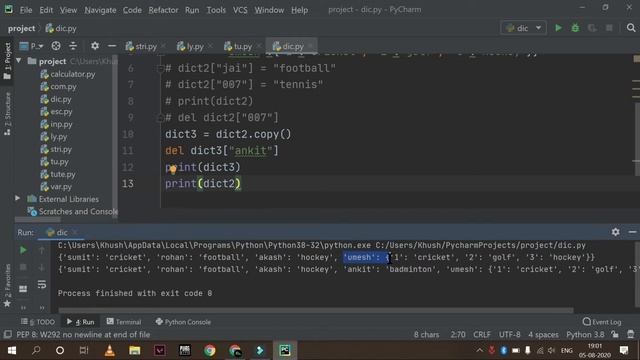Click the stop icon in top toolbar
Screen dimensions: 640x360
(x=609, y=28)
